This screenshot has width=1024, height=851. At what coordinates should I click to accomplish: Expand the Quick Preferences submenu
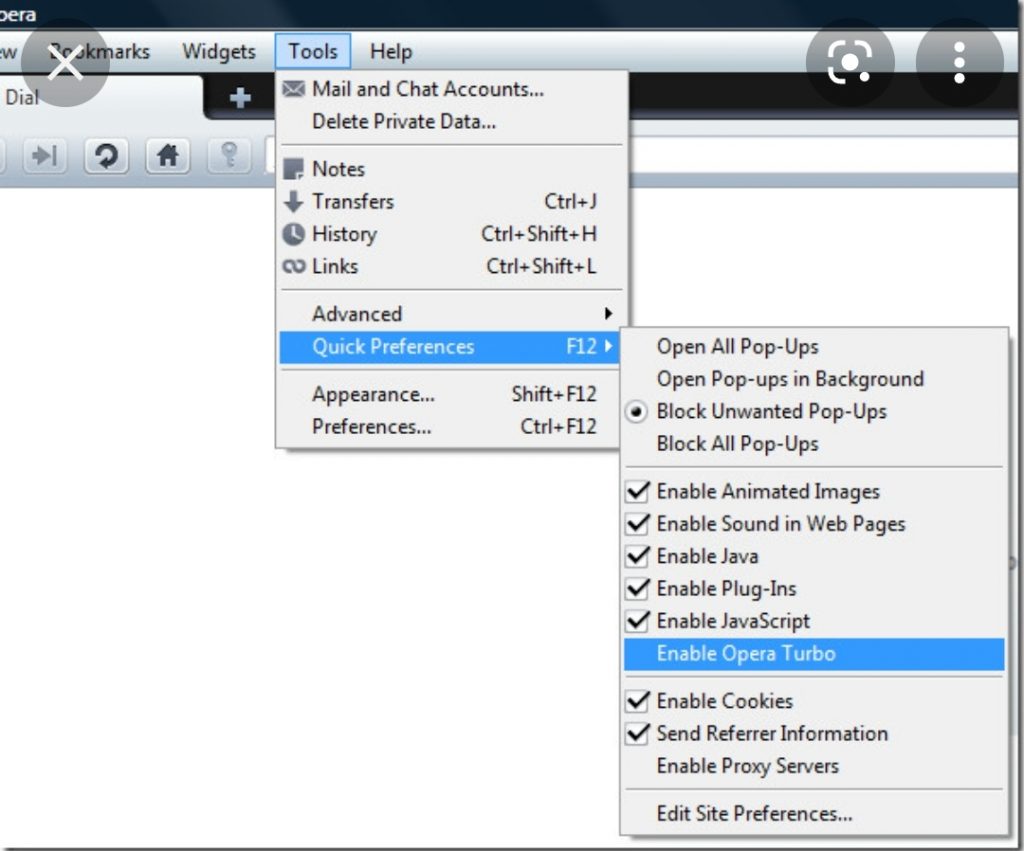pyautogui.click(x=449, y=347)
